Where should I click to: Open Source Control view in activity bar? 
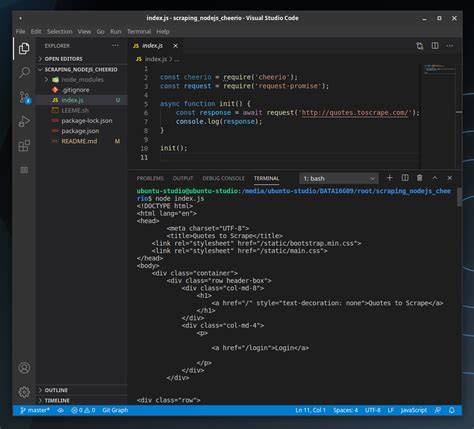pyautogui.click(x=24, y=97)
